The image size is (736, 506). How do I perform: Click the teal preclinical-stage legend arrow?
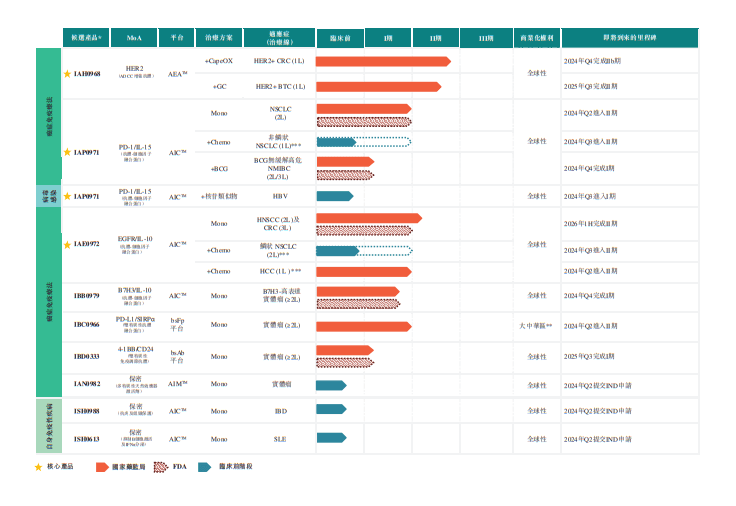(x=205, y=467)
